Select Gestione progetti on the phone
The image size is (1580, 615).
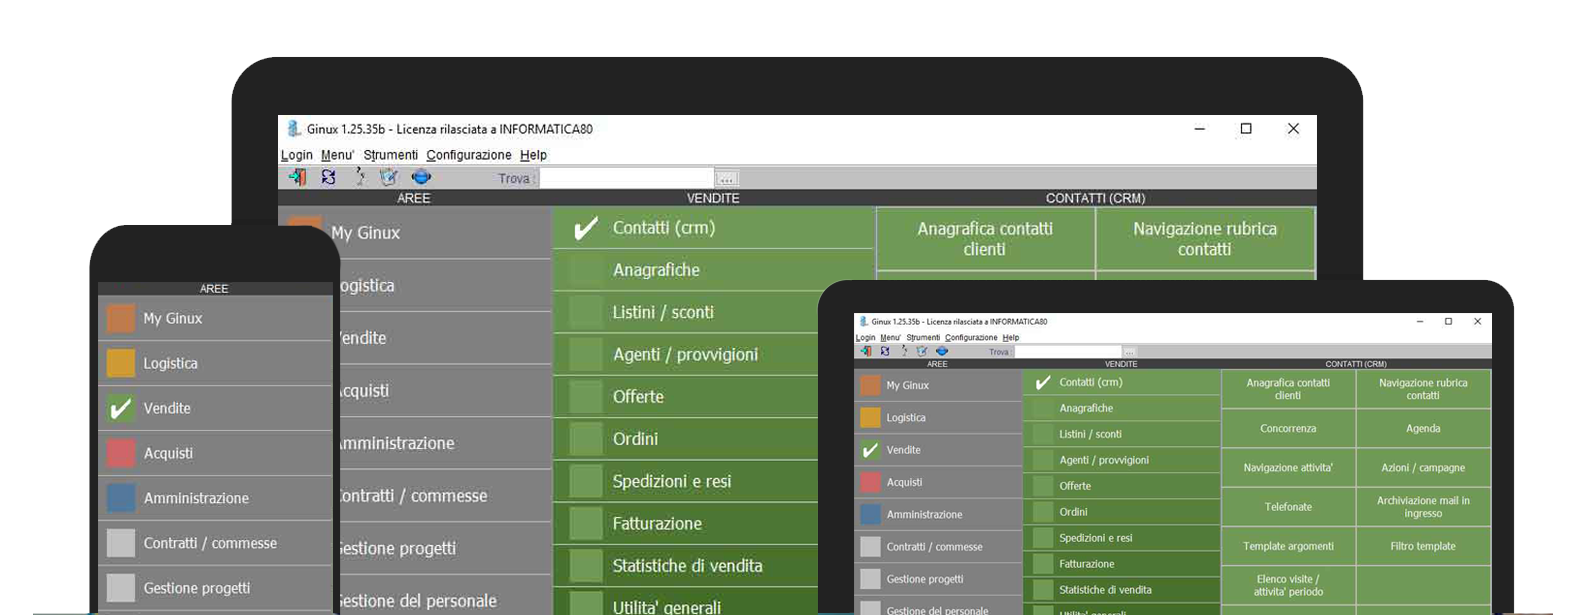[x=215, y=588]
